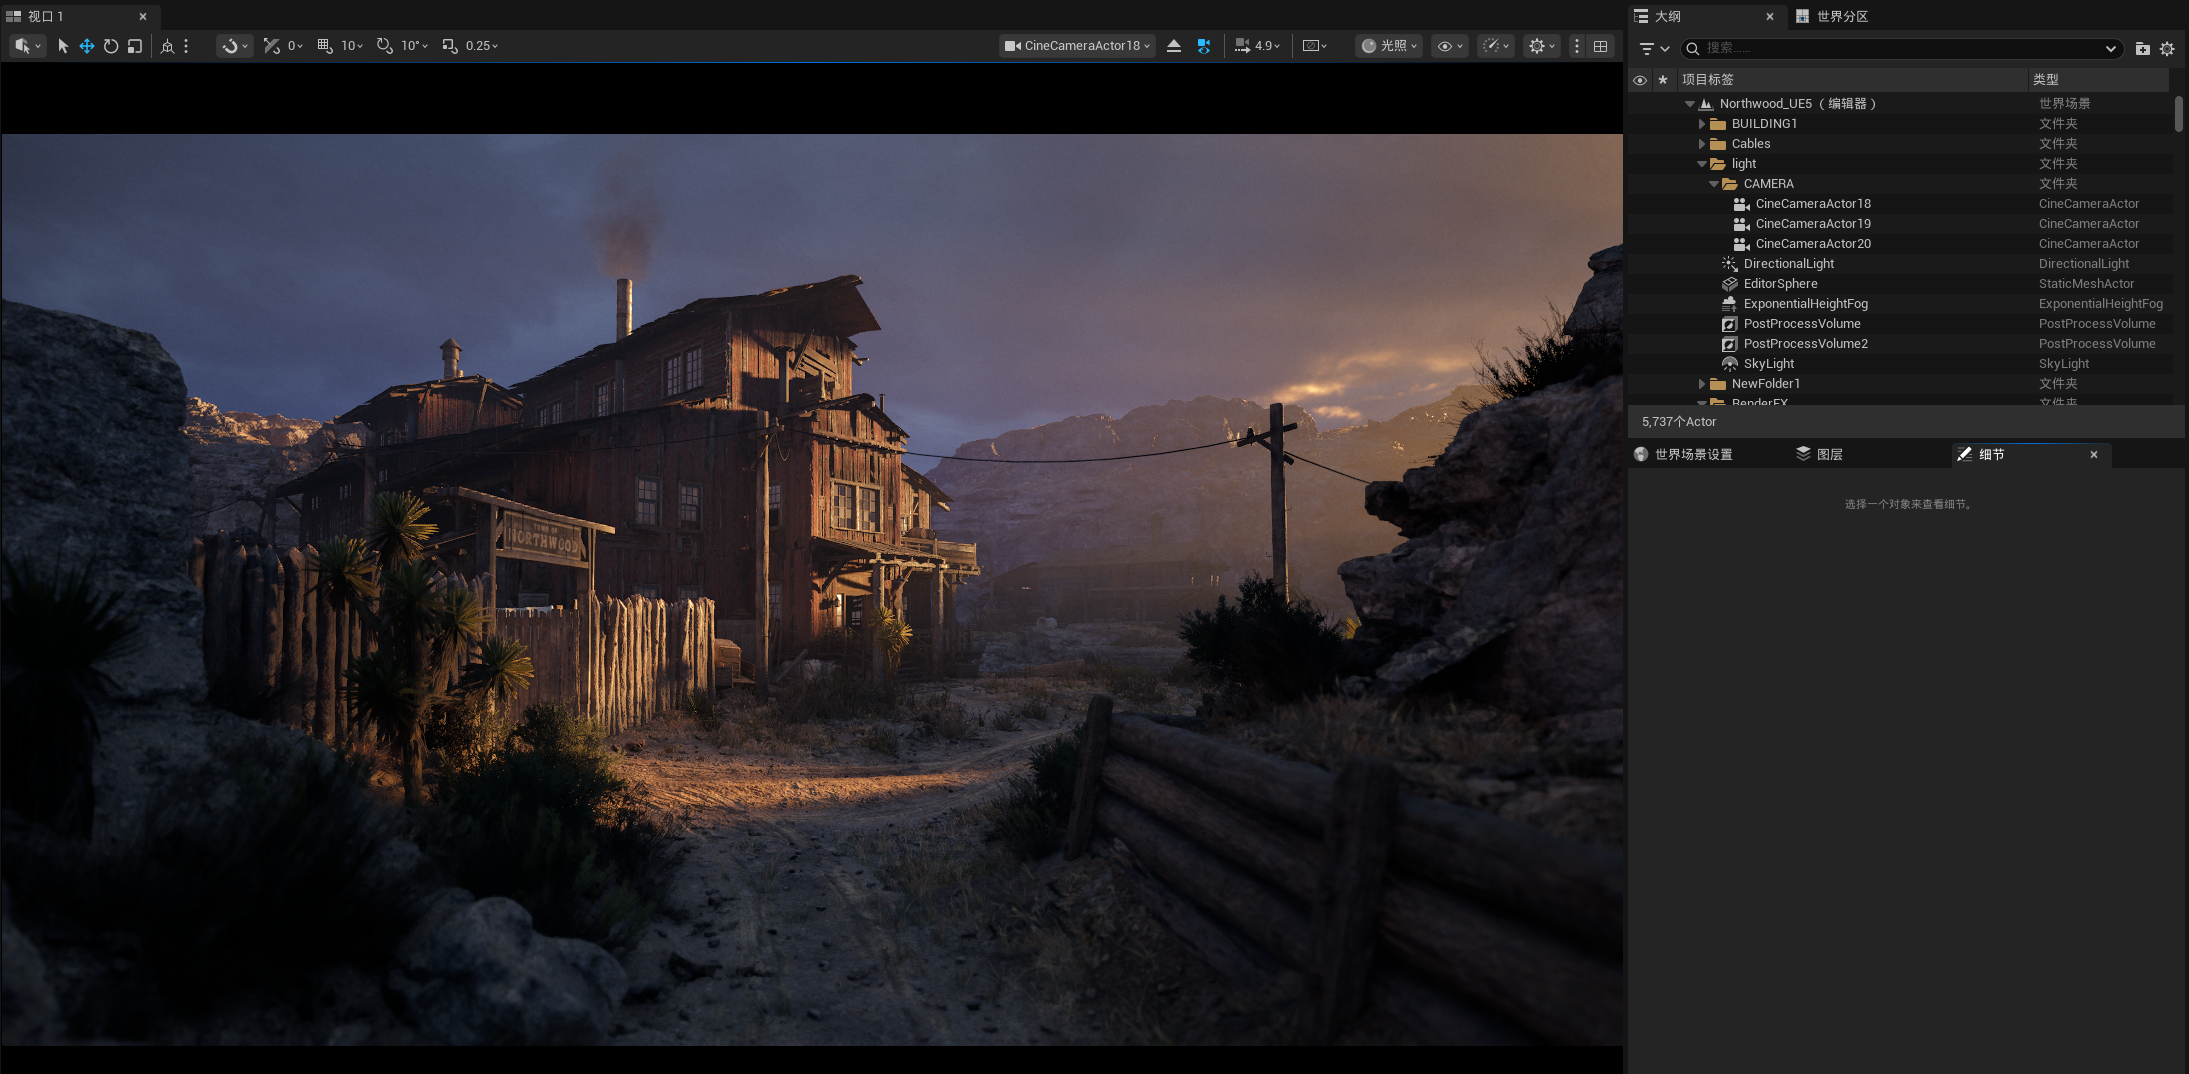This screenshot has width=2189, height=1074.
Task: Switch to the 世界场景设置 tab
Action: click(x=1684, y=454)
